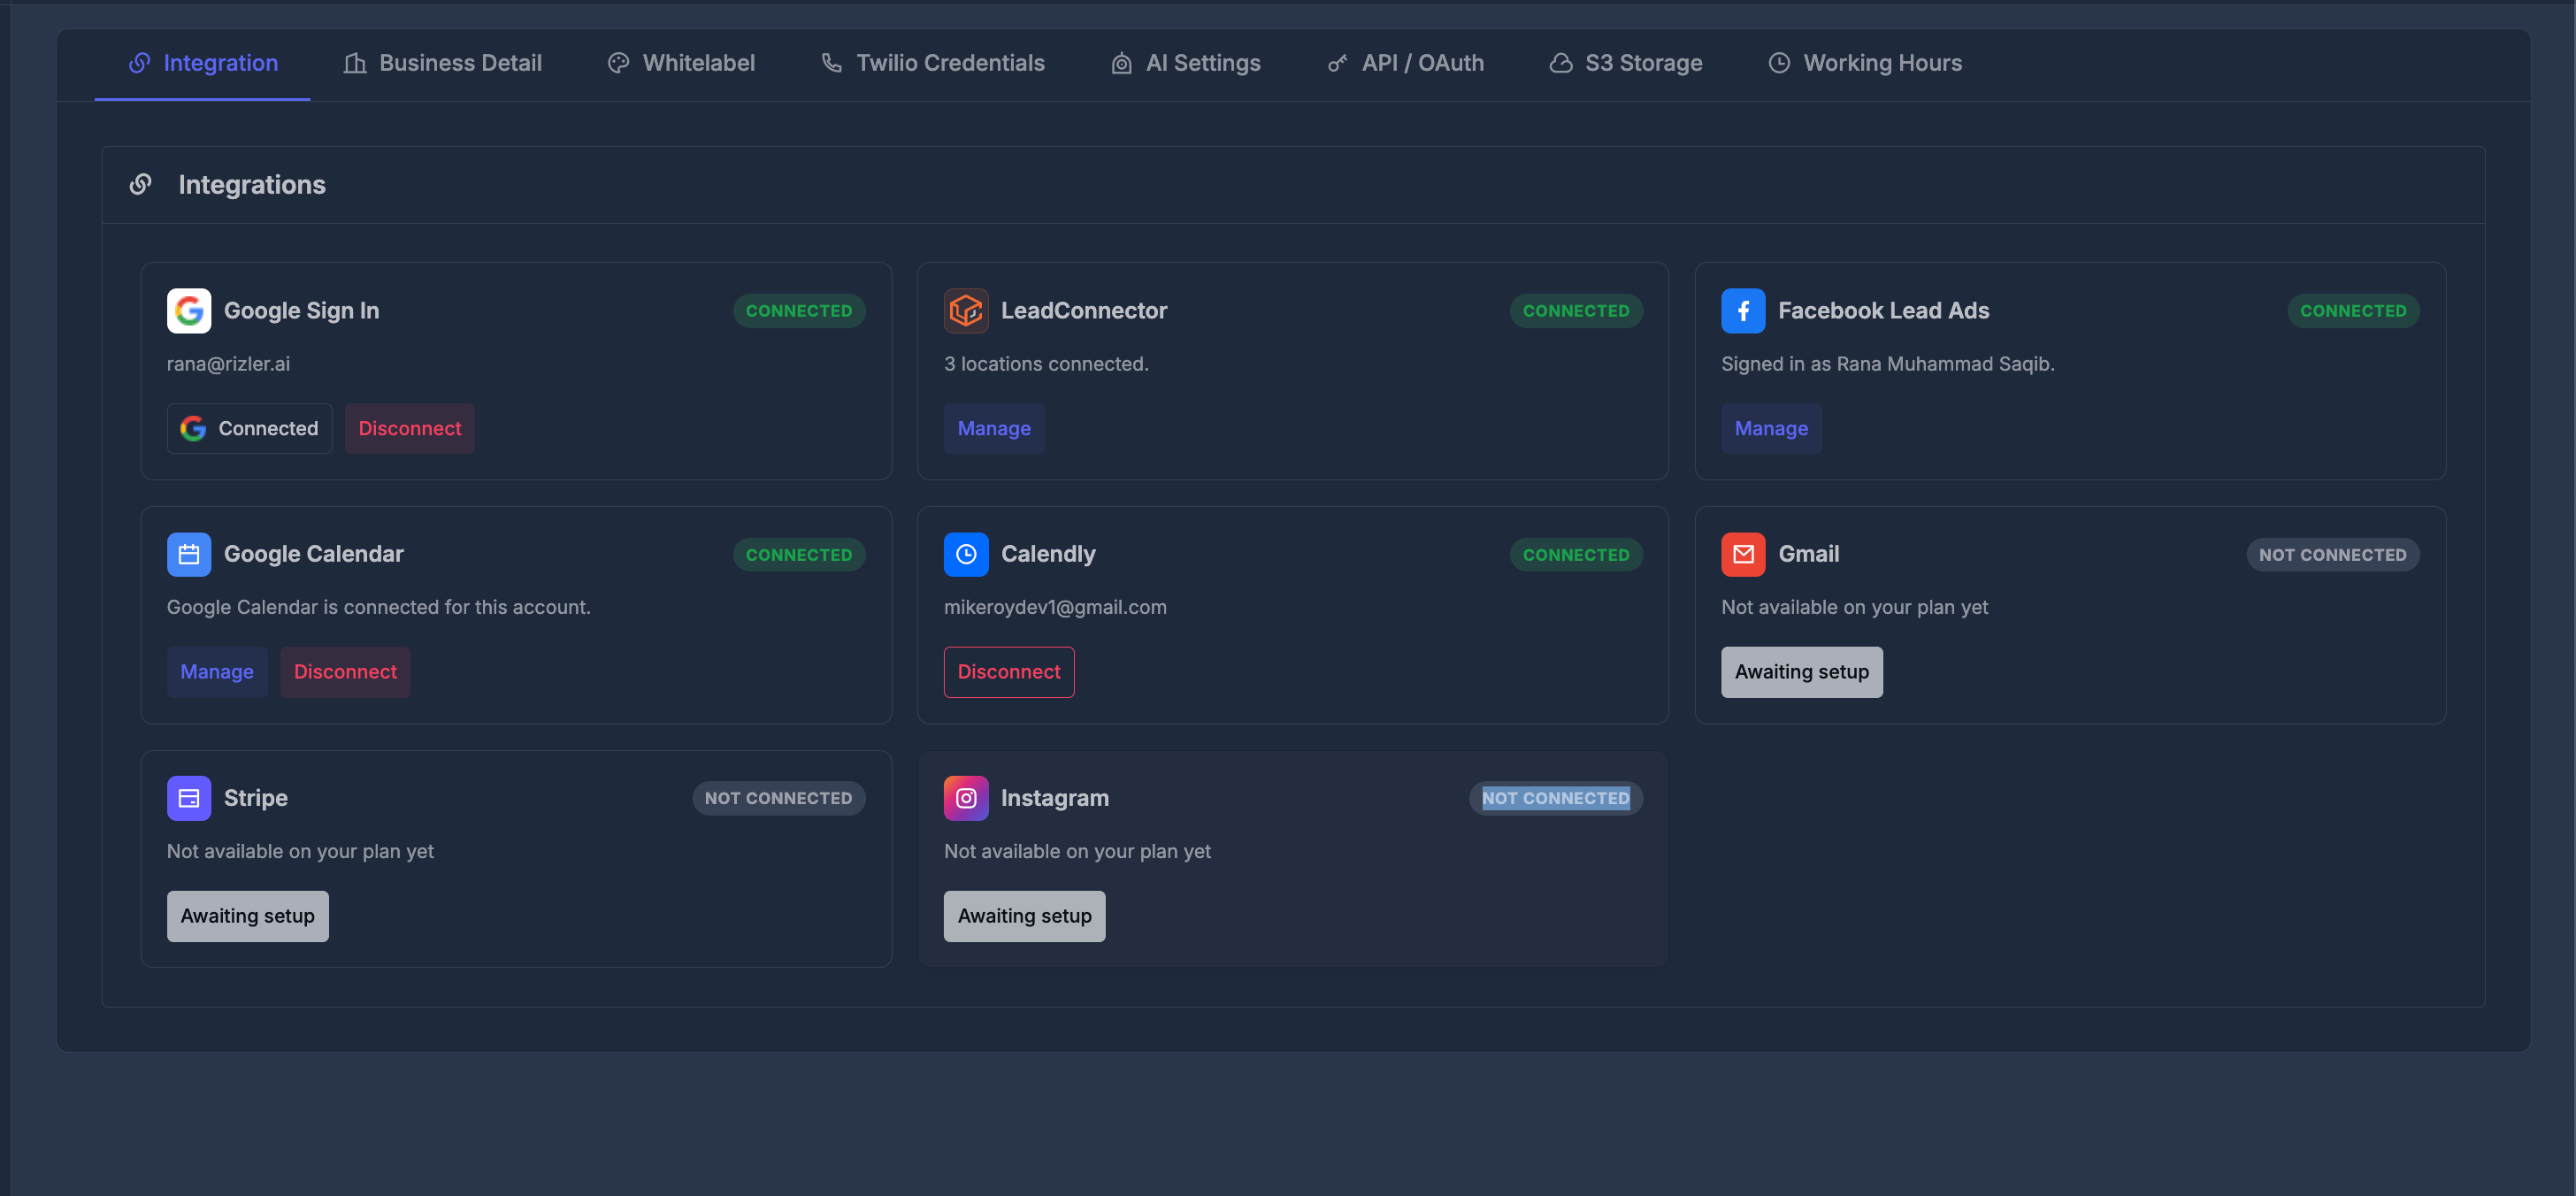Open the S3 Storage tab
Screen dimensions: 2576x1196
click(1626, 63)
